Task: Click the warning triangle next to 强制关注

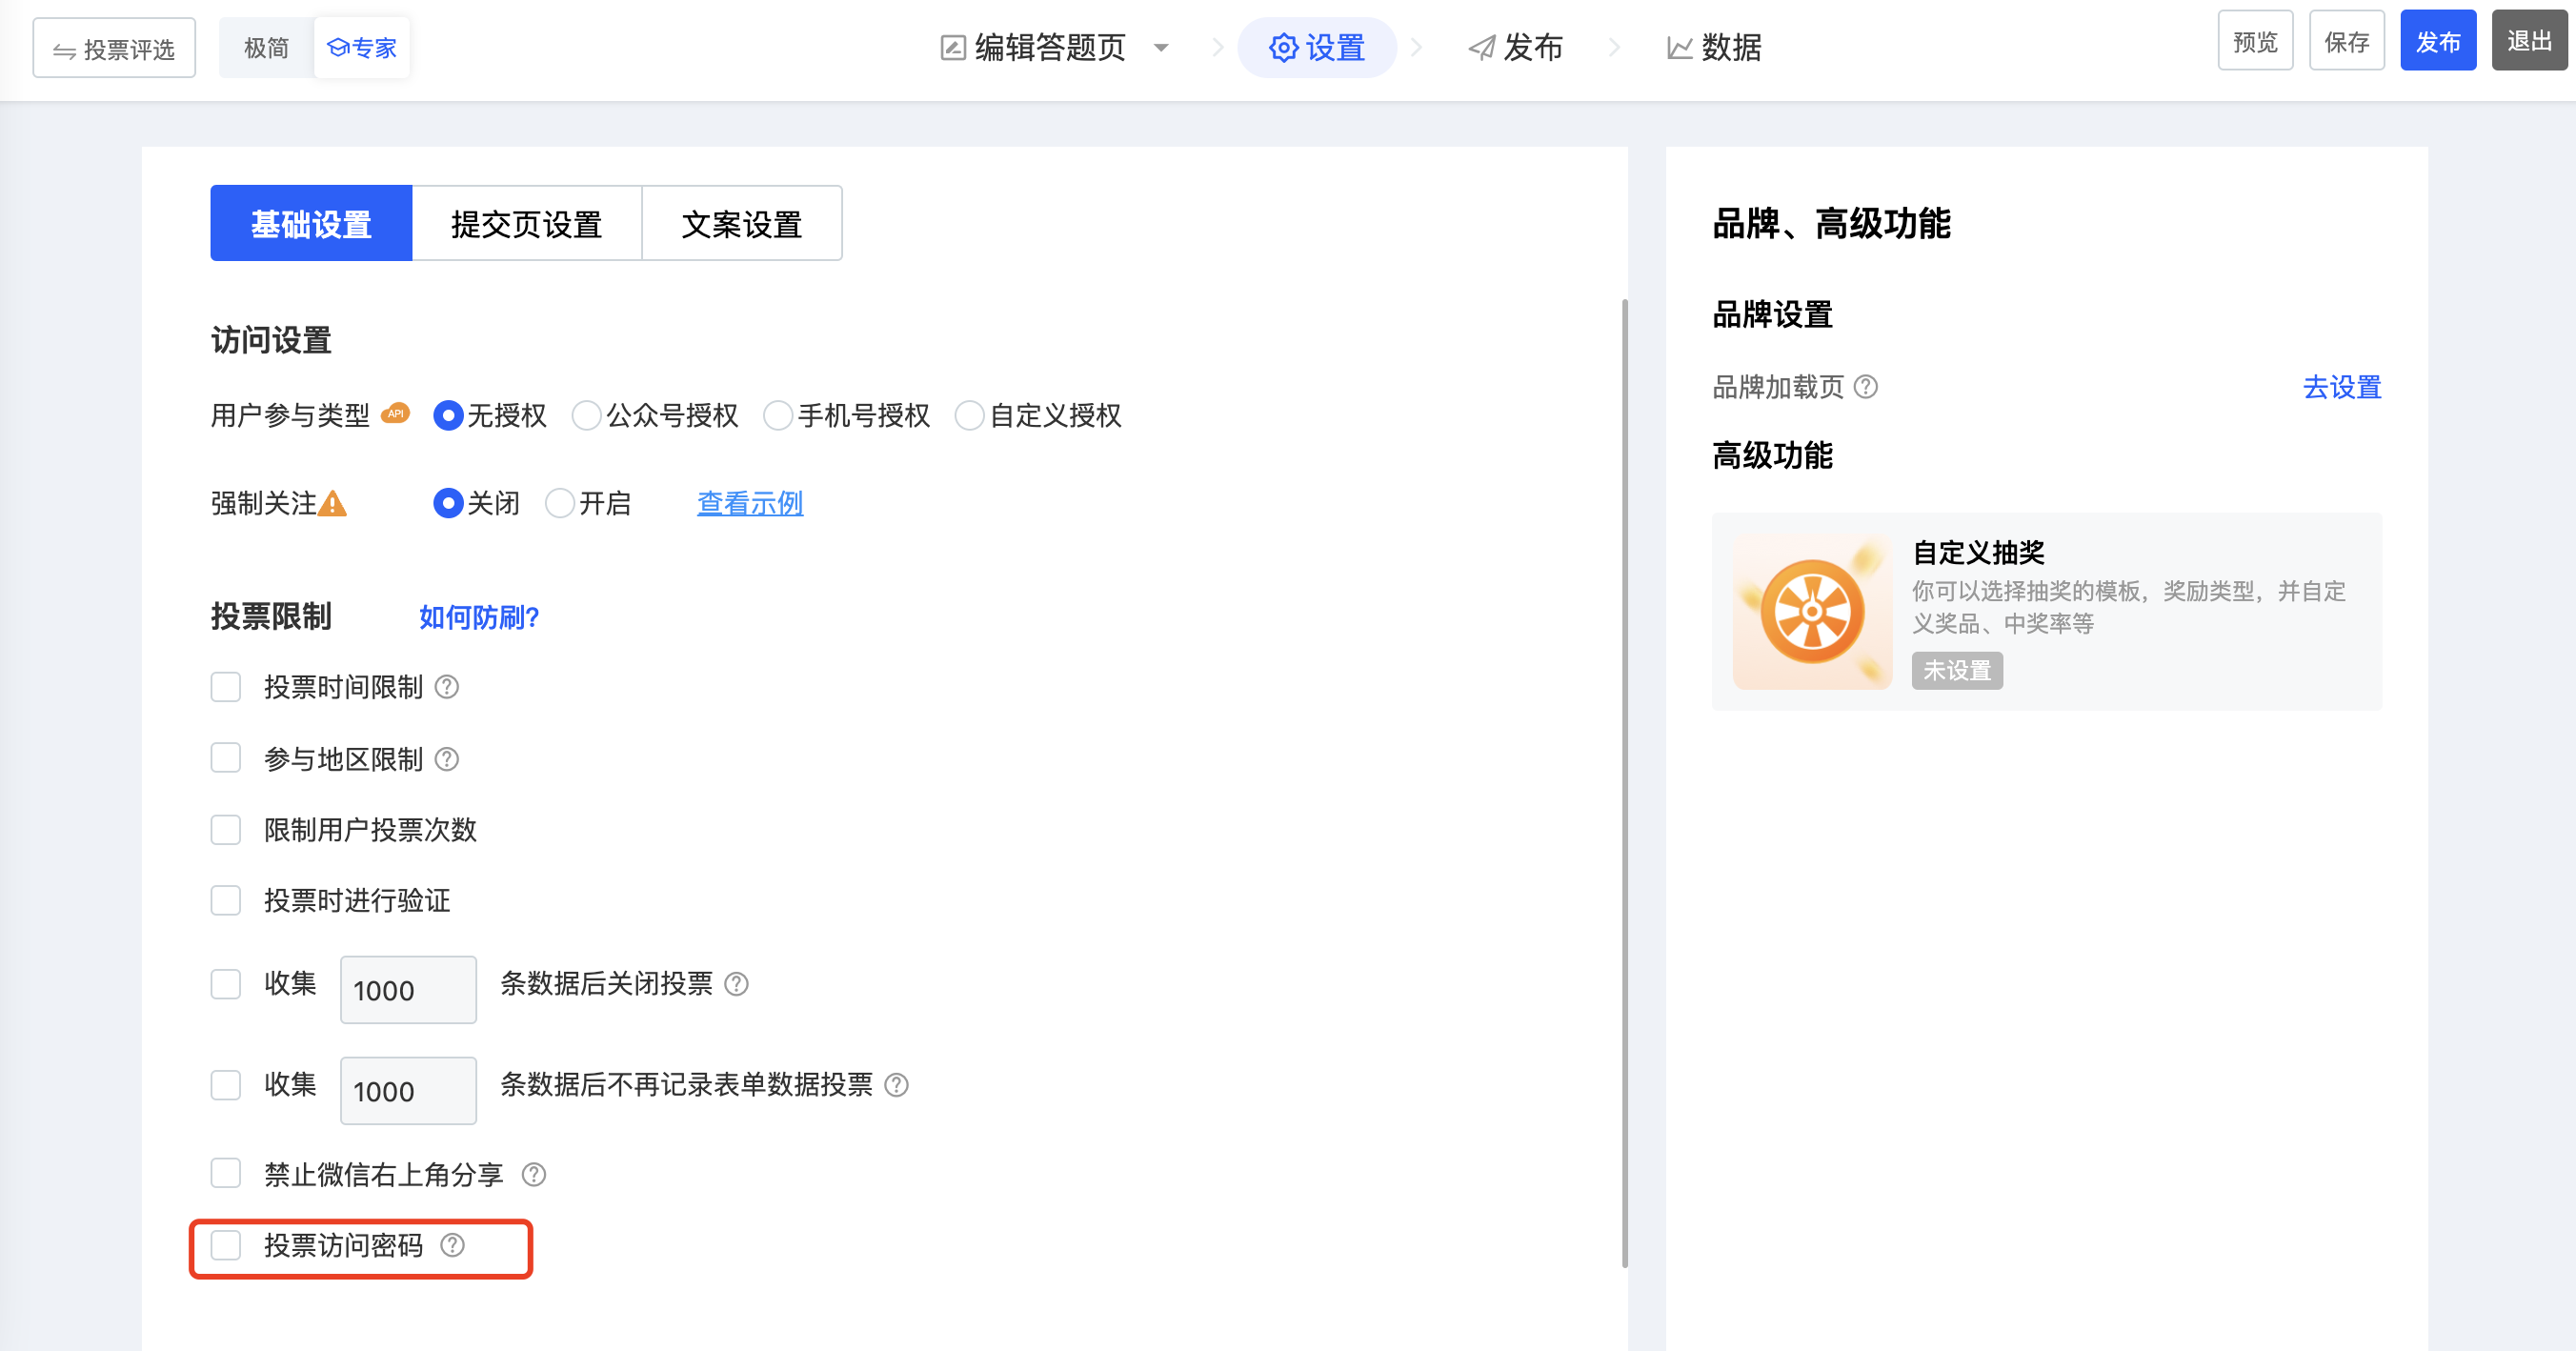Action: click(x=332, y=503)
